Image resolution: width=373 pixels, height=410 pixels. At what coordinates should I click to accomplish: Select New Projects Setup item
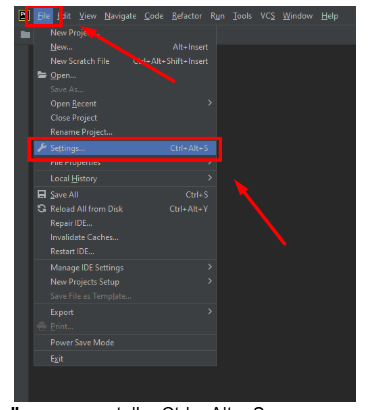pos(125,282)
